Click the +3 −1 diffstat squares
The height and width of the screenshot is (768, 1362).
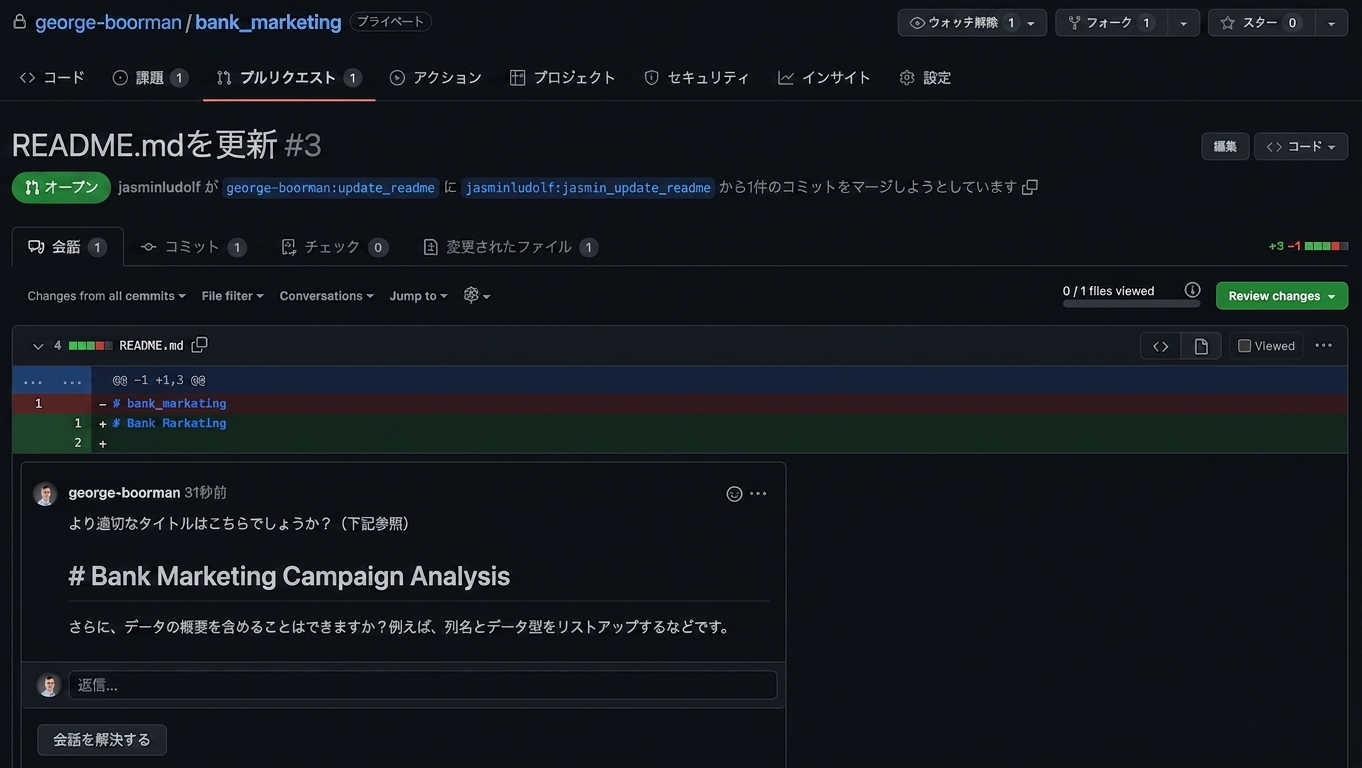click(1326, 246)
